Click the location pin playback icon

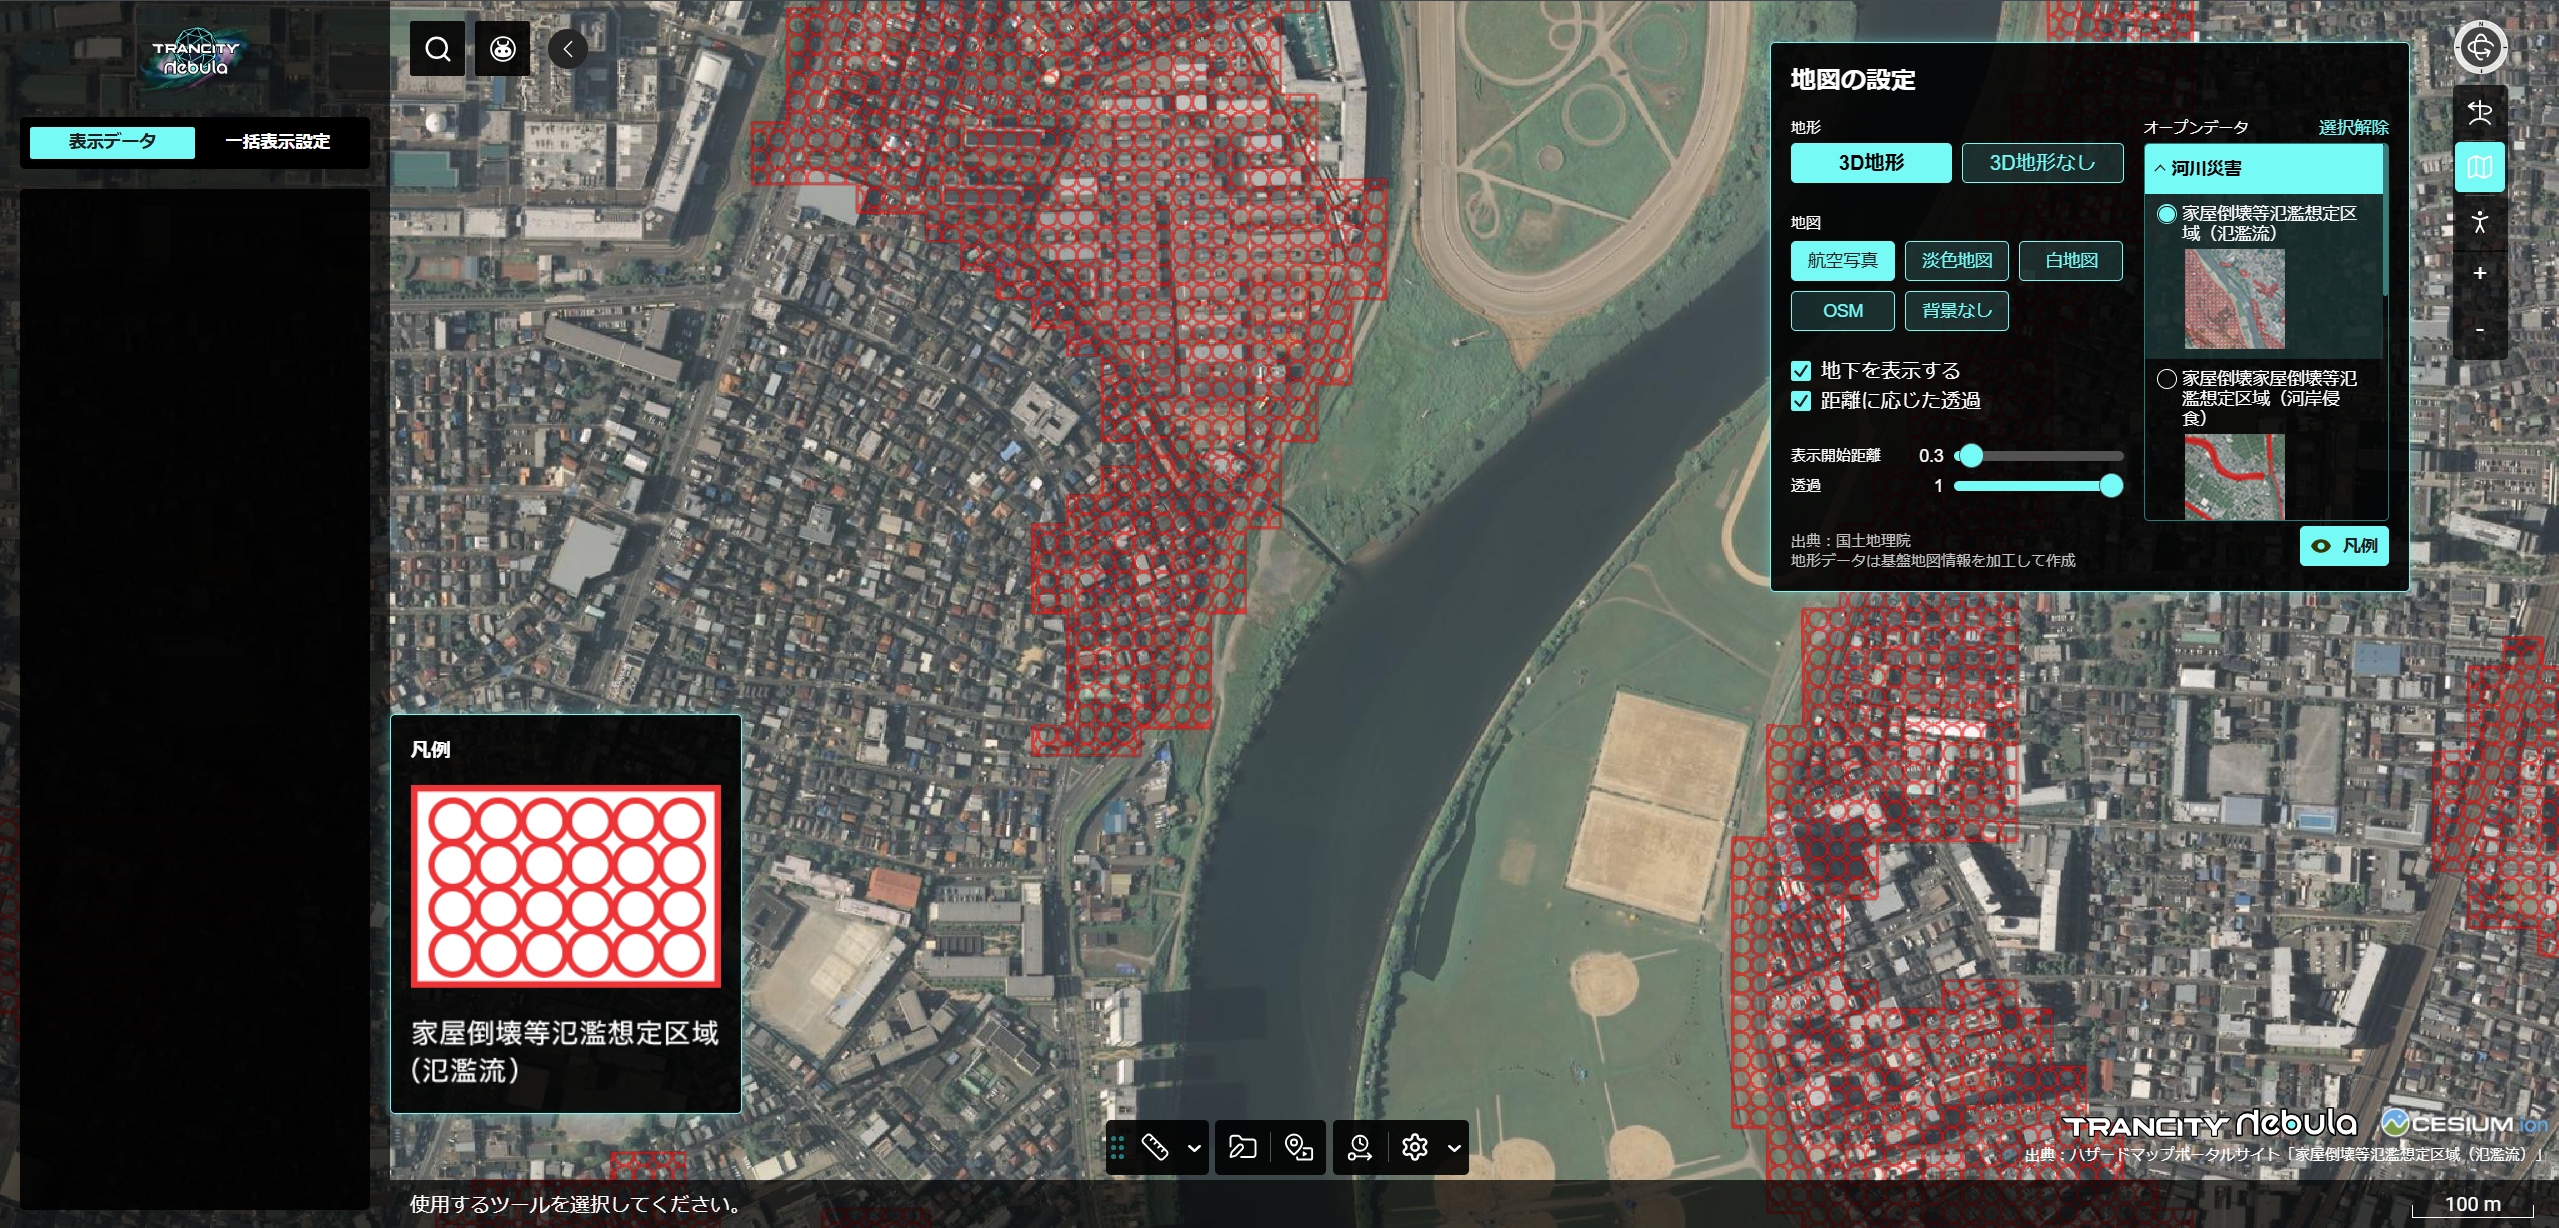1298,1147
